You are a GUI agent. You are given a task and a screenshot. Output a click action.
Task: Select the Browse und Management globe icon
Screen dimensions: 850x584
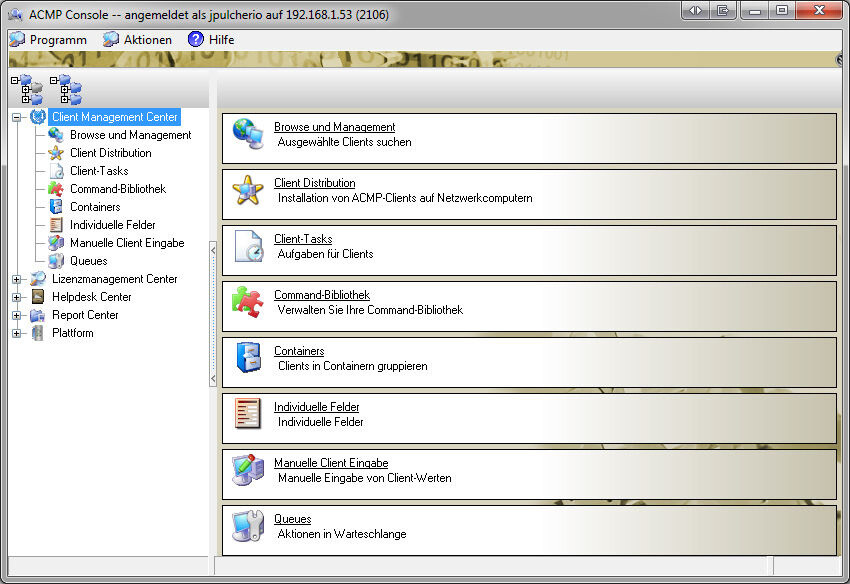tap(251, 135)
